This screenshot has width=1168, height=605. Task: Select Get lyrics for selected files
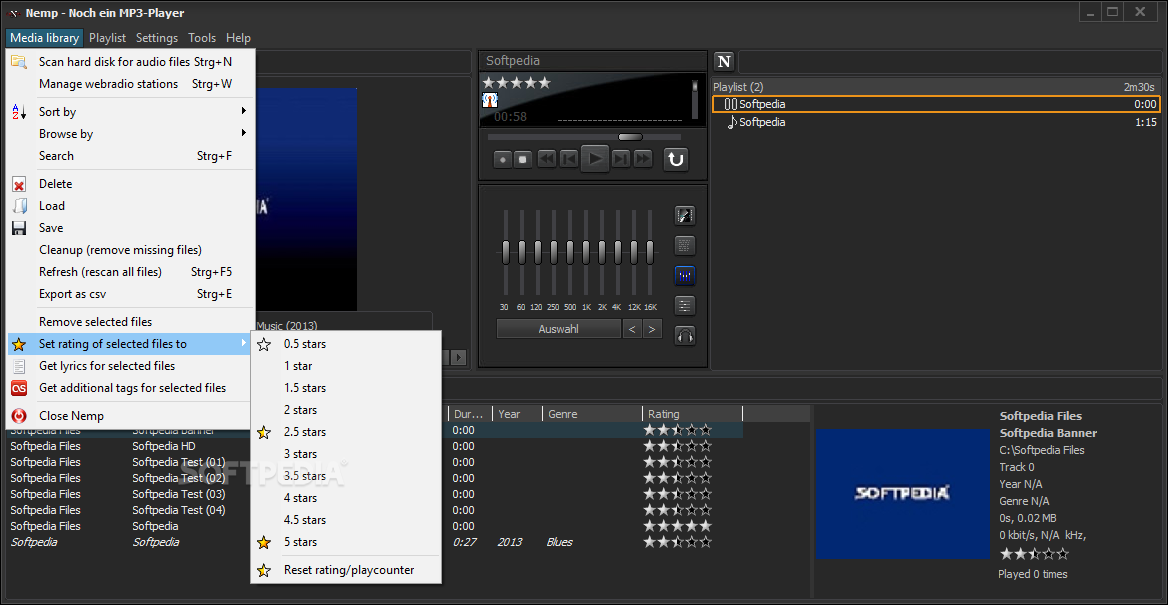point(130,366)
